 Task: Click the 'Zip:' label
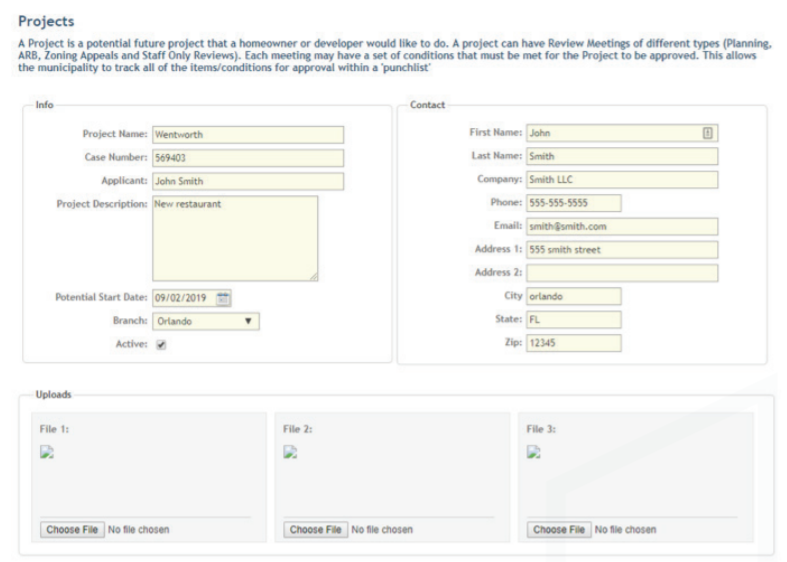513,342
